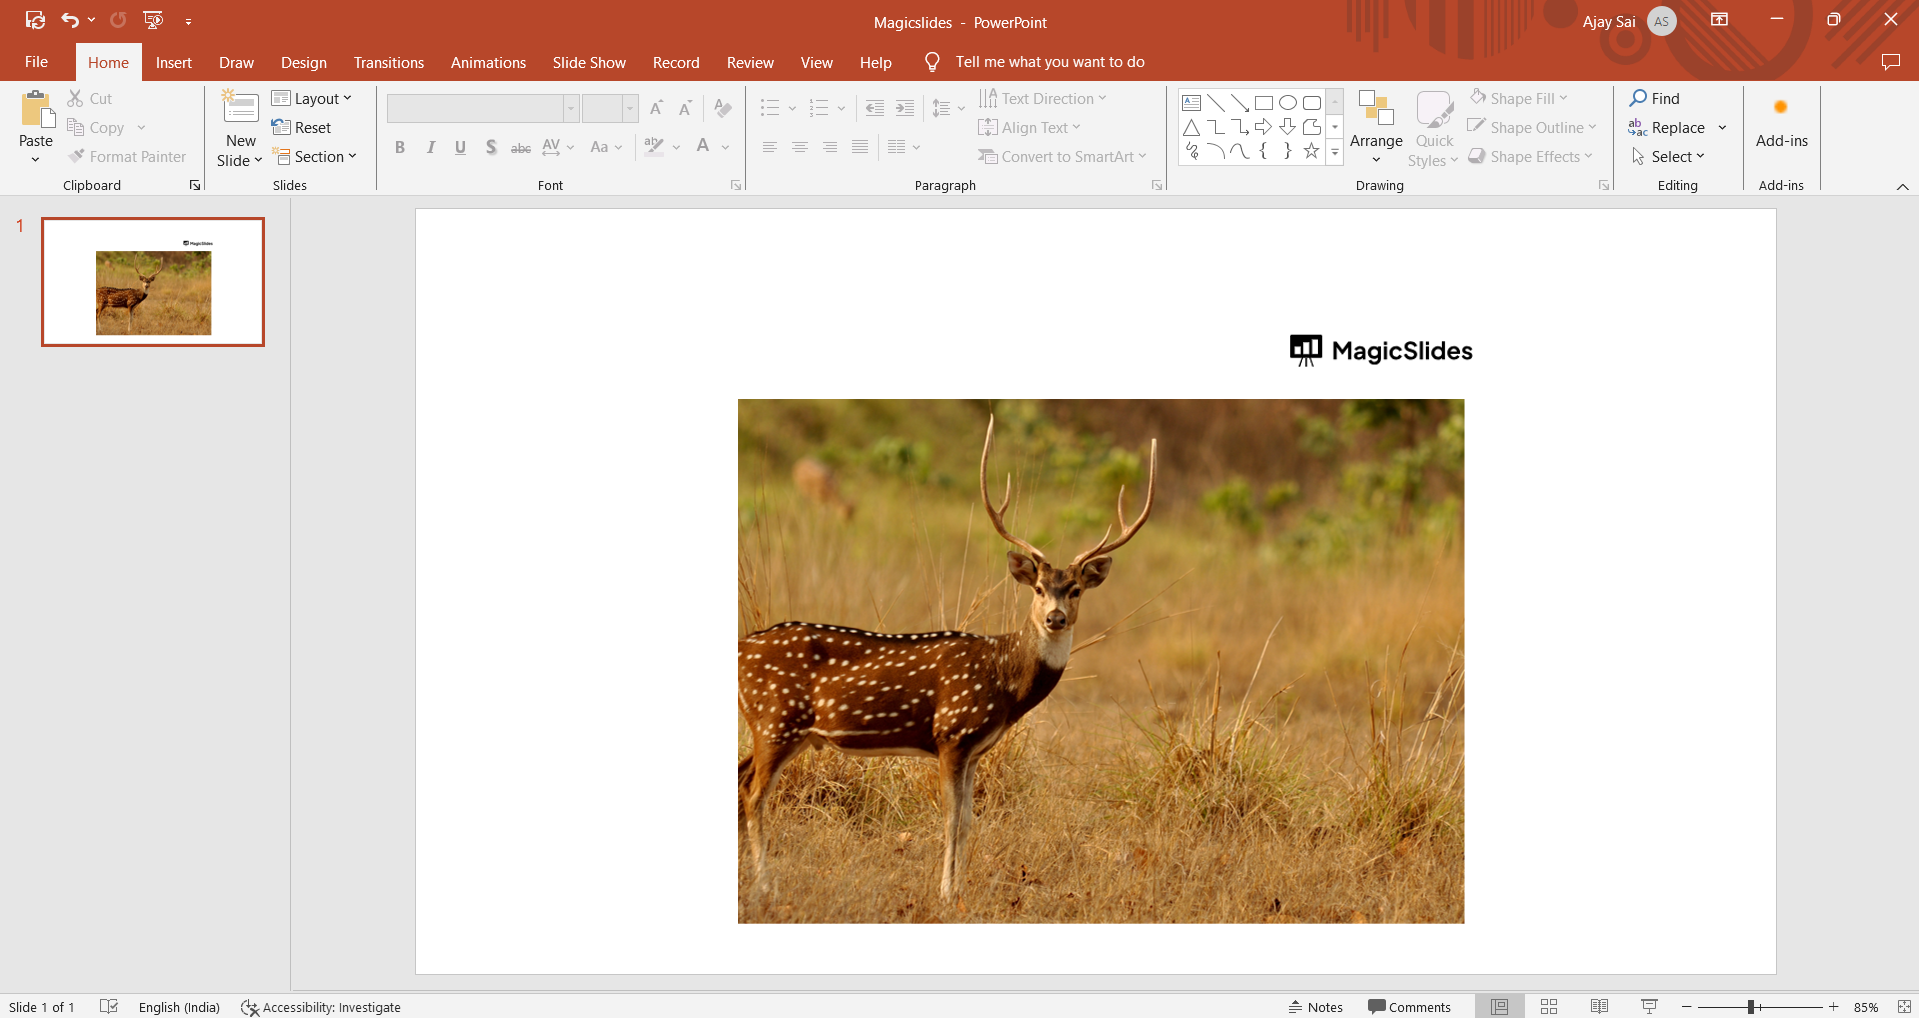Start slideshow from status bar icon

(1649, 1007)
